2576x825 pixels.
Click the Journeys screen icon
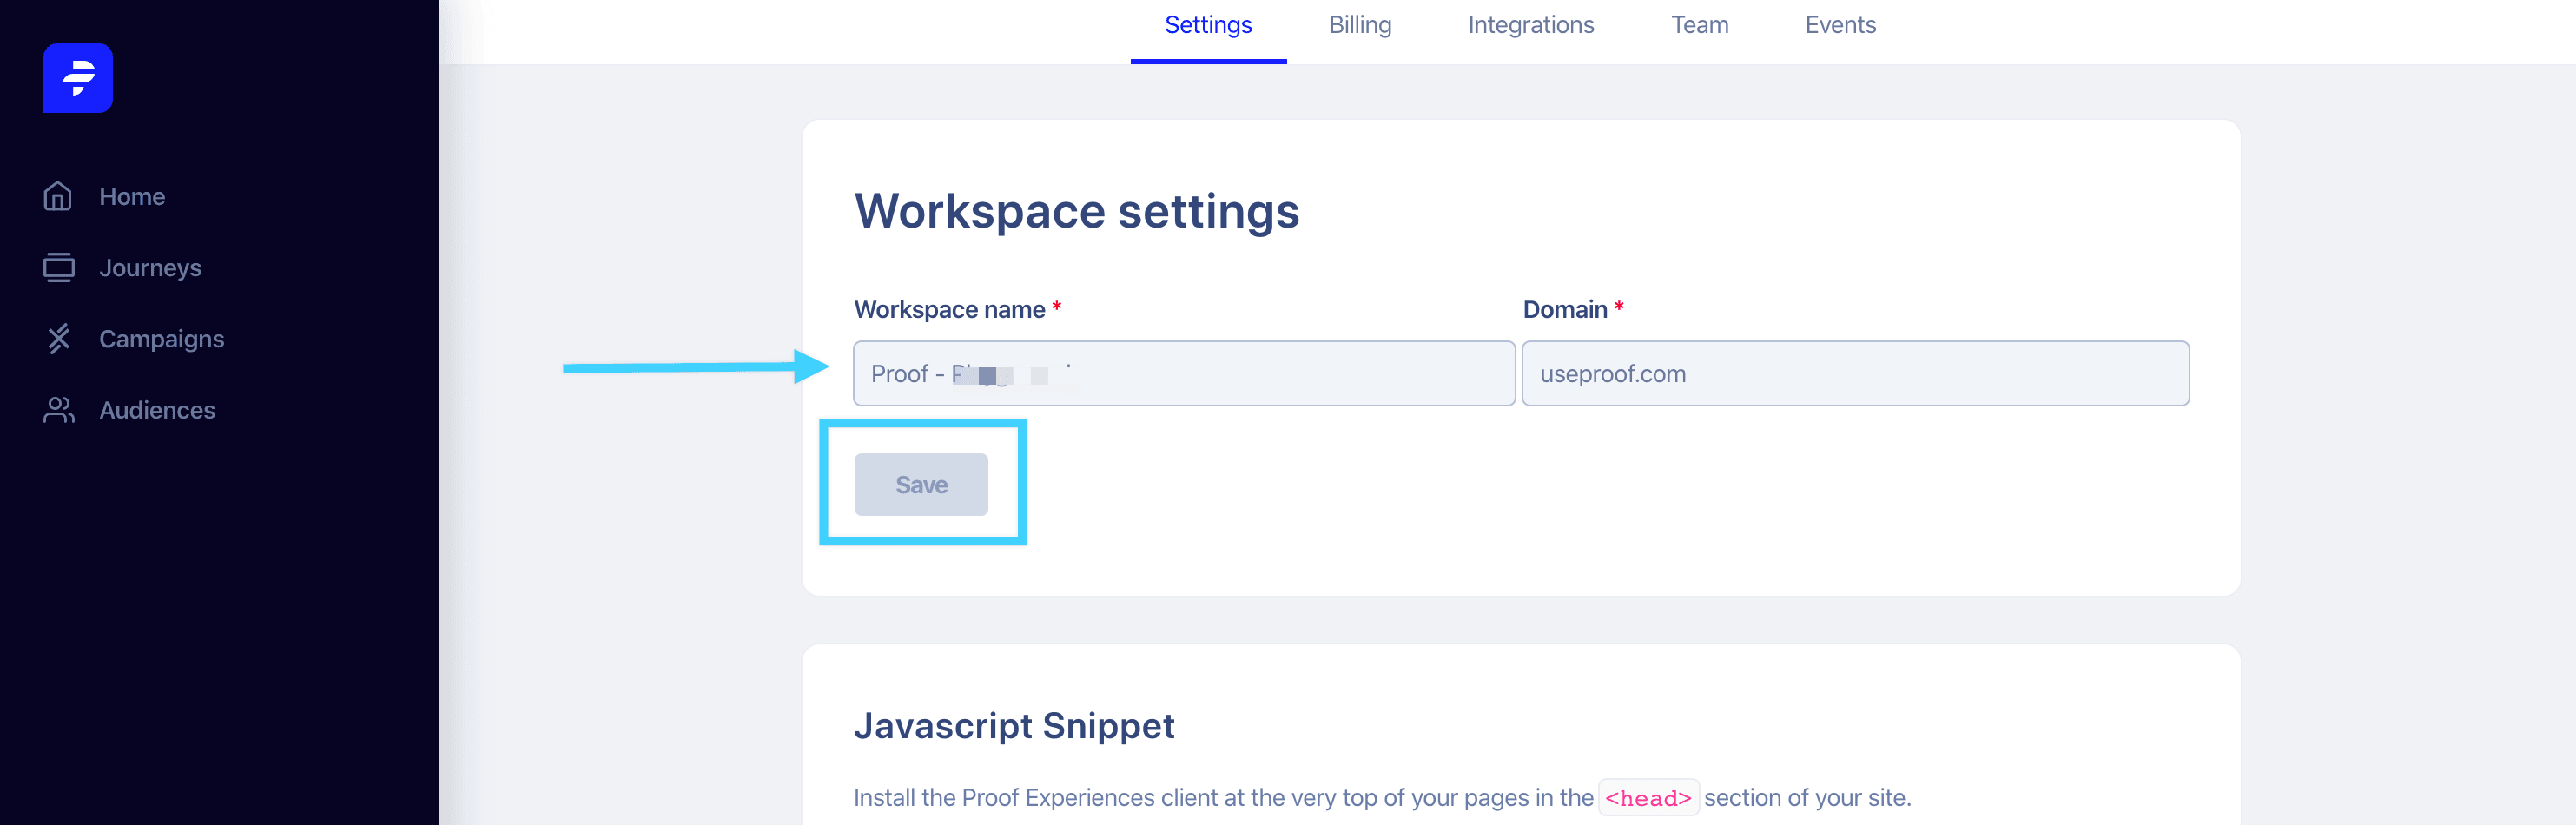[x=59, y=267]
